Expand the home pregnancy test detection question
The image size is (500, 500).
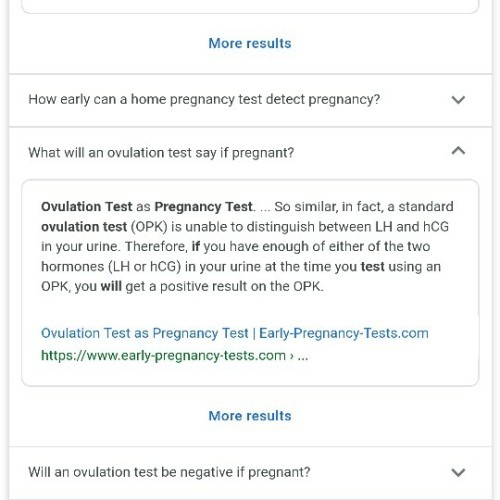(x=458, y=100)
